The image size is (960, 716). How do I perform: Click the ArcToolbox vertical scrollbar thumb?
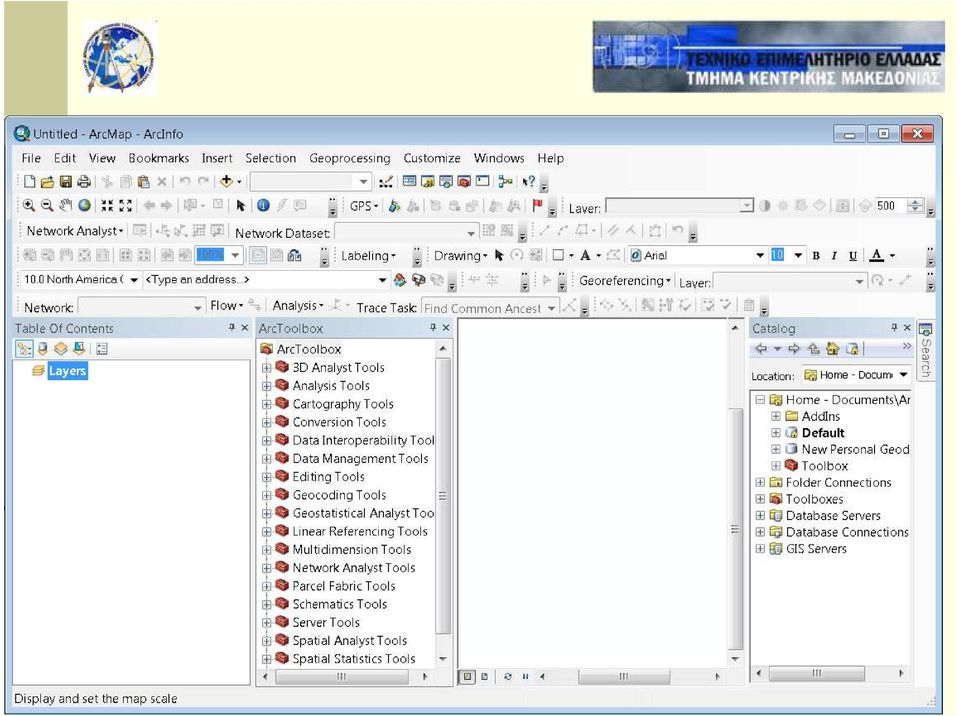443,496
